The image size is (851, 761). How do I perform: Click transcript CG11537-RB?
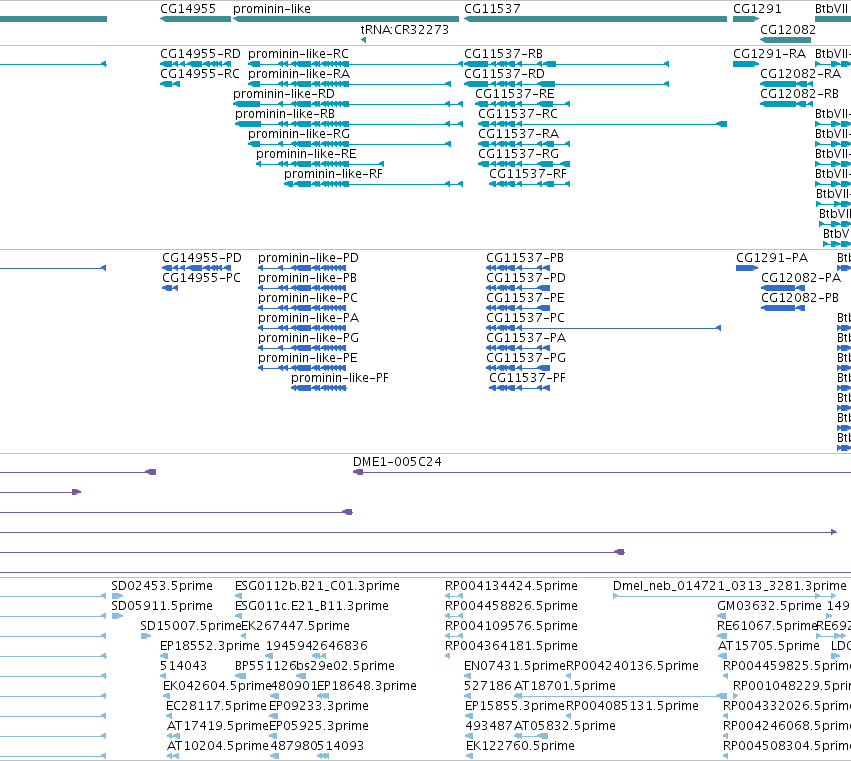click(x=567, y=64)
